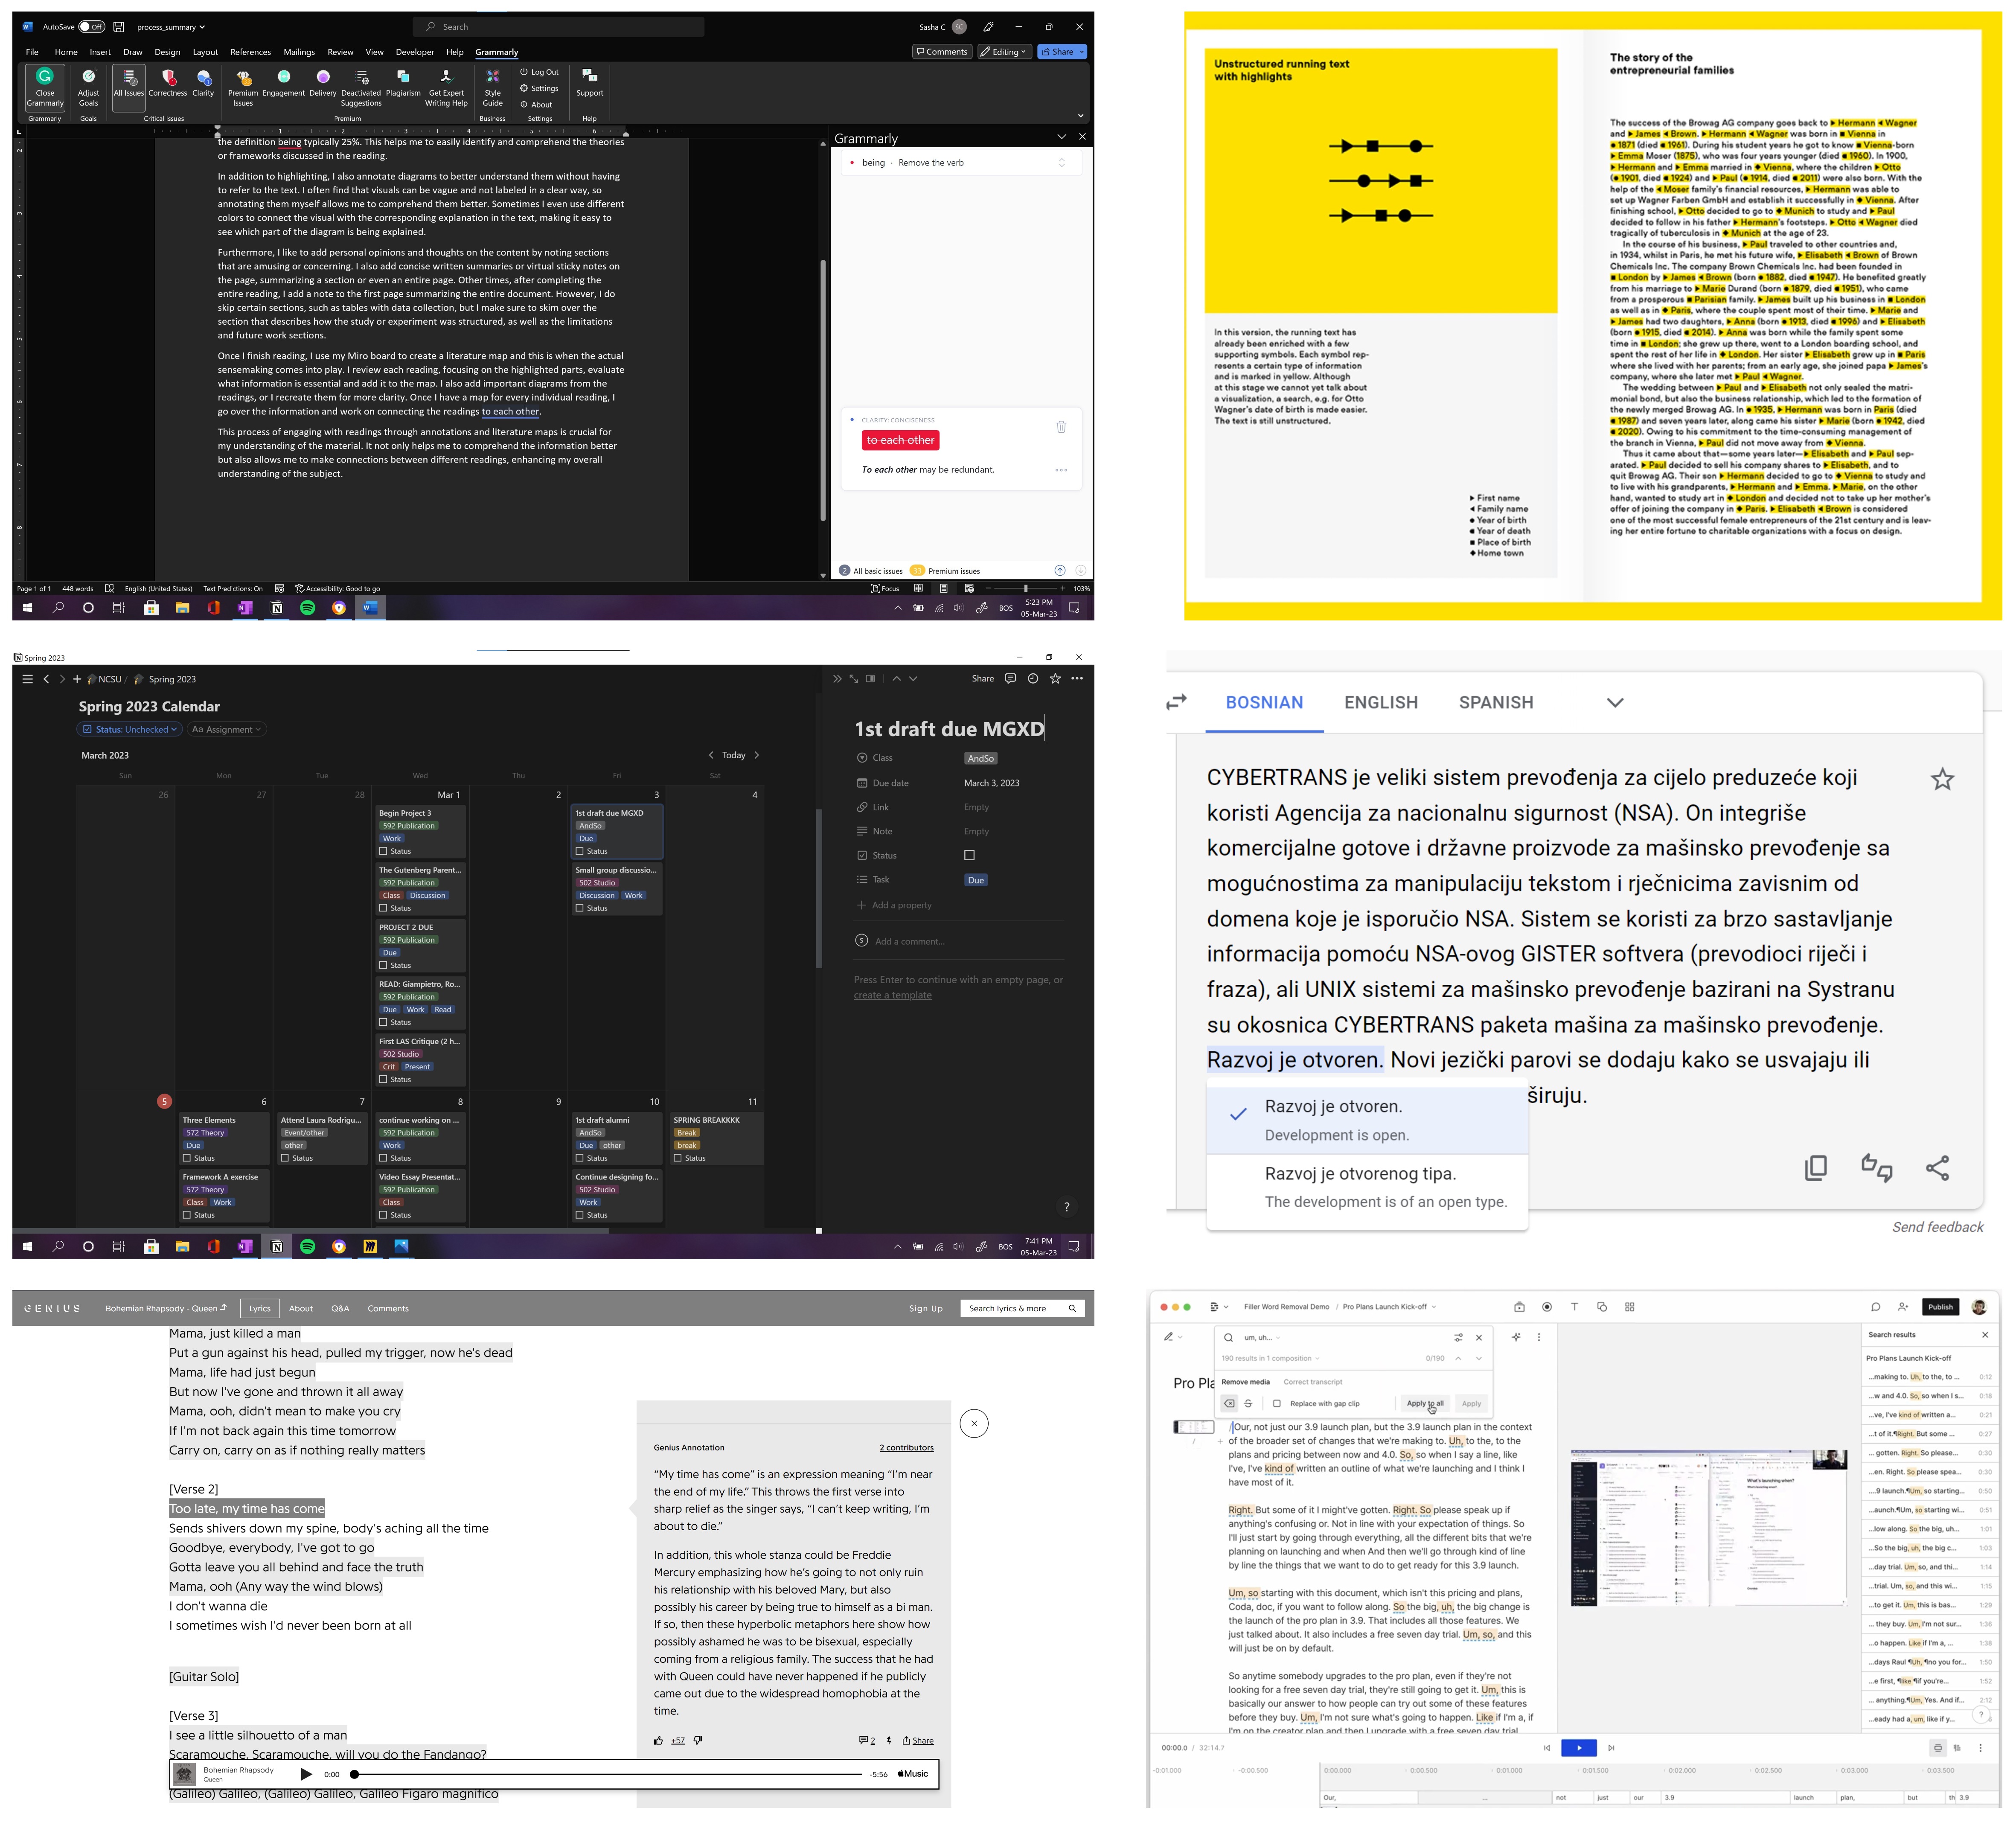Favorite the Spring 2023 page with the star icon

click(x=1055, y=678)
